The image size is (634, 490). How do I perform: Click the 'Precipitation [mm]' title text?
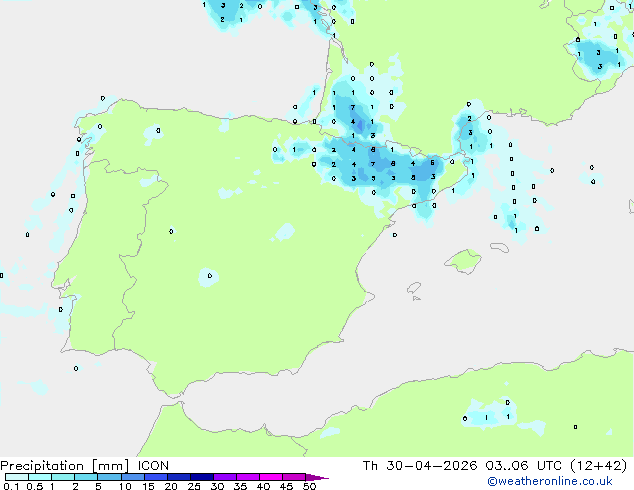point(65,466)
